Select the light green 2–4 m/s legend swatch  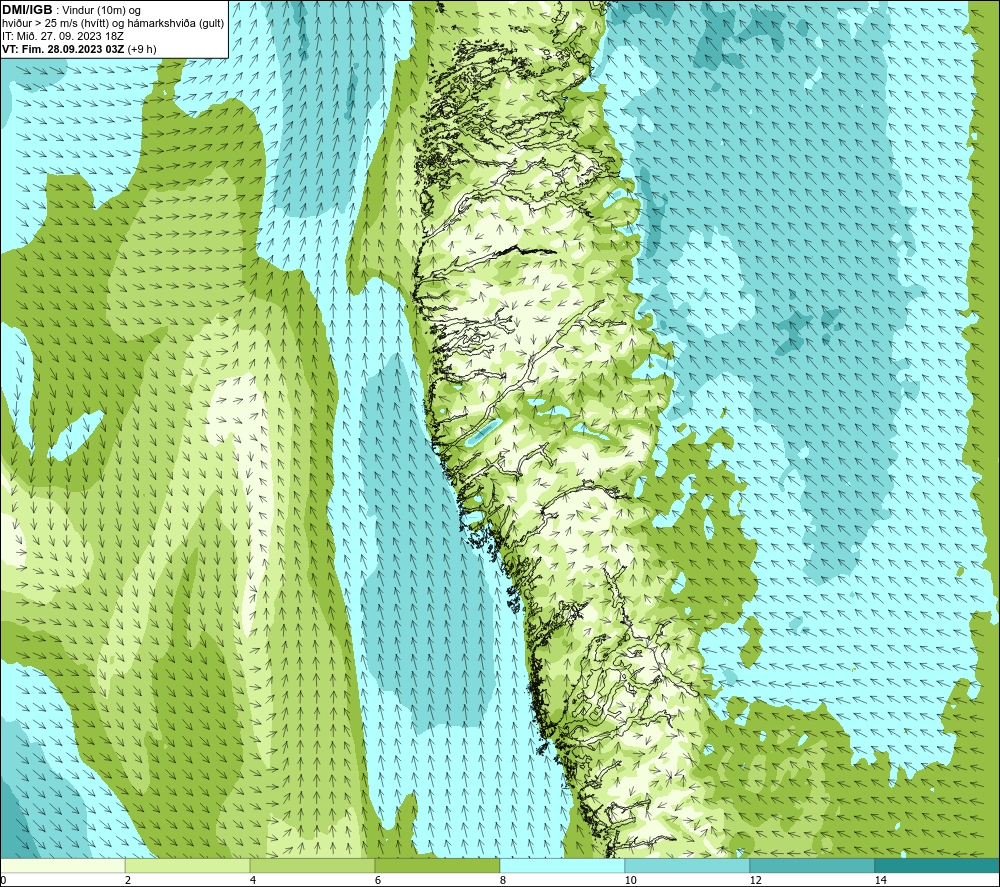188,865
